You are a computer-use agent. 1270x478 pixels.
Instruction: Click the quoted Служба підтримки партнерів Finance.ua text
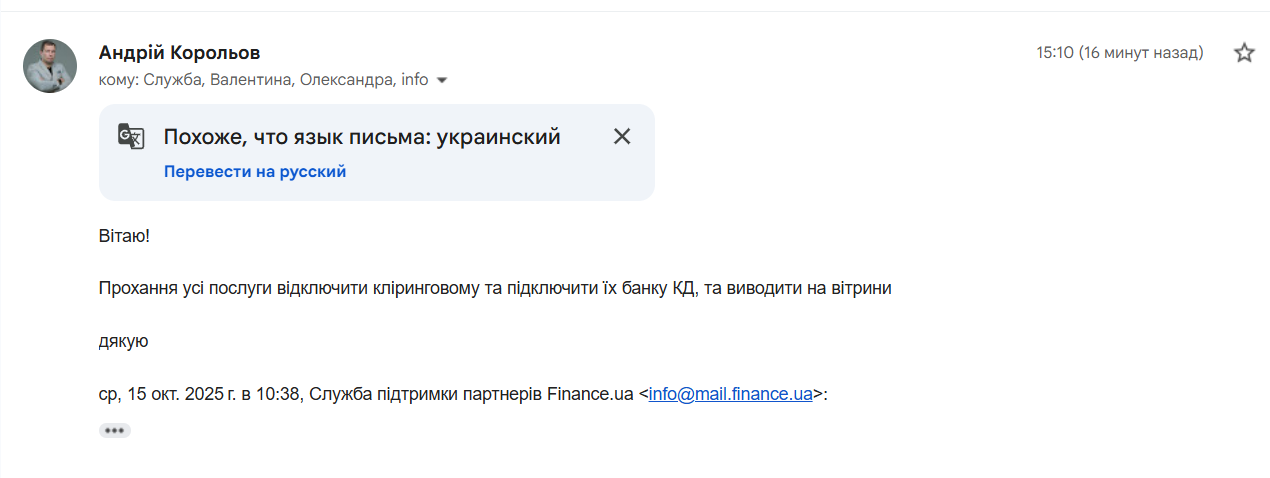coord(470,394)
